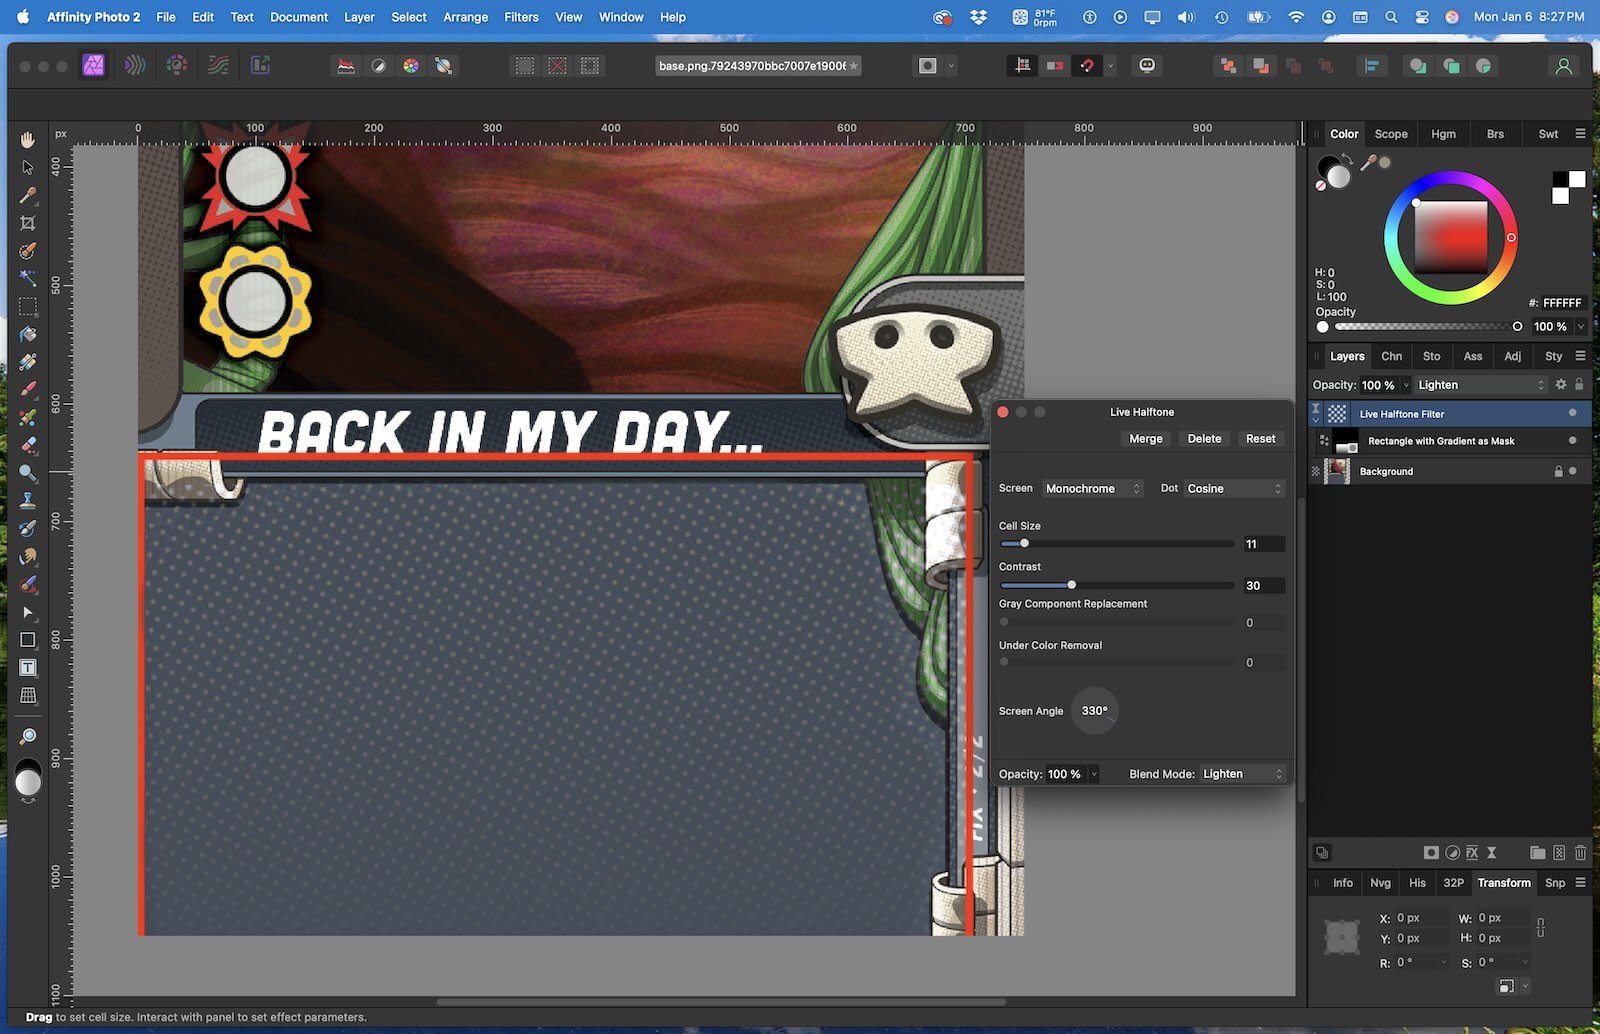The height and width of the screenshot is (1034, 1600).
Task: Toggle Force Pixel Alignment button
Action: [x=1022, y=66]
